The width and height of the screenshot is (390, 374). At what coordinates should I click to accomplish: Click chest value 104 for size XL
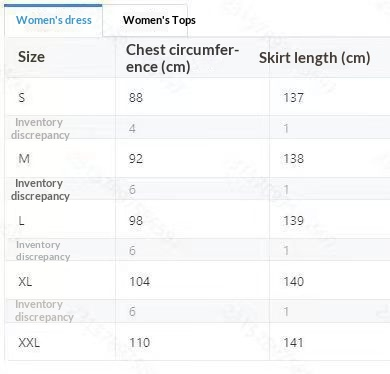pyautogui.click(x=140, y=282)
